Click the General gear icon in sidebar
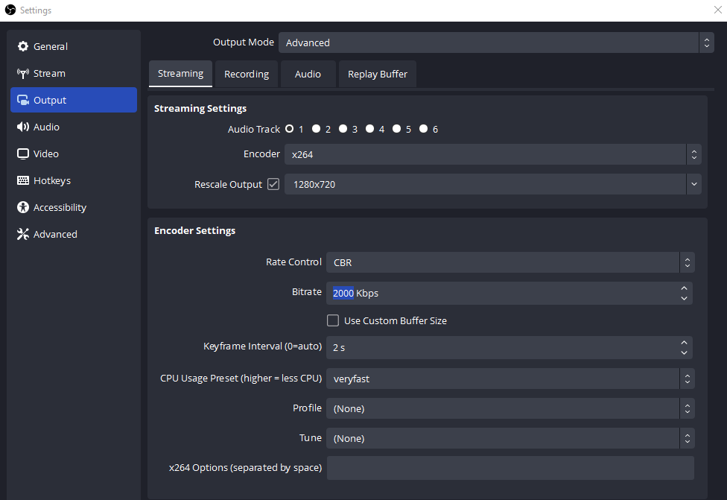 [x=23, y=46]
